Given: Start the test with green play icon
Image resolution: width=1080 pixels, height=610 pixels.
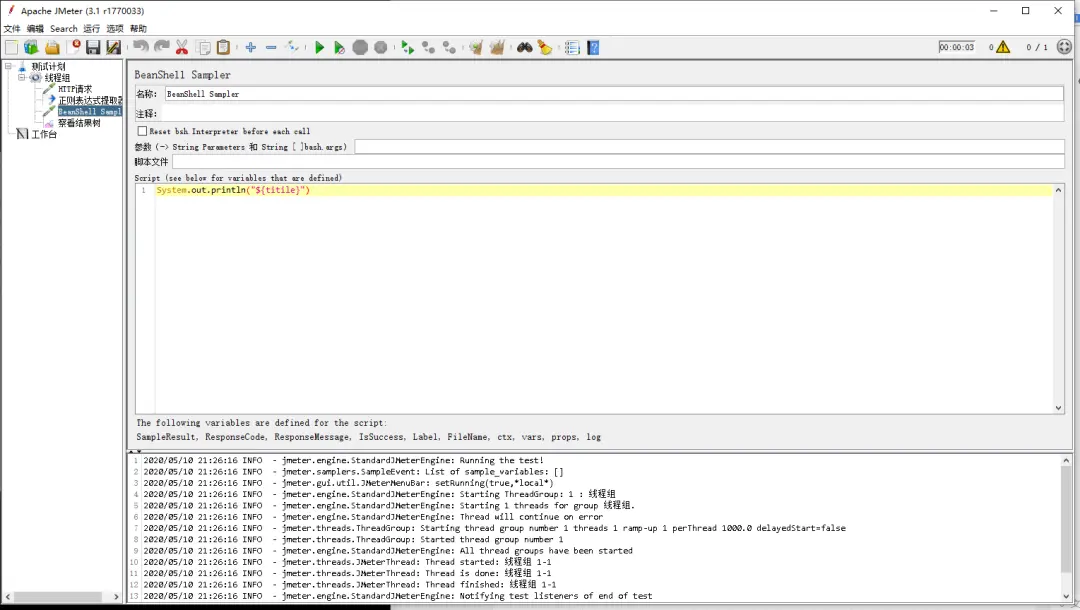Looking at the screenshot, I should [x=319, y=48].
